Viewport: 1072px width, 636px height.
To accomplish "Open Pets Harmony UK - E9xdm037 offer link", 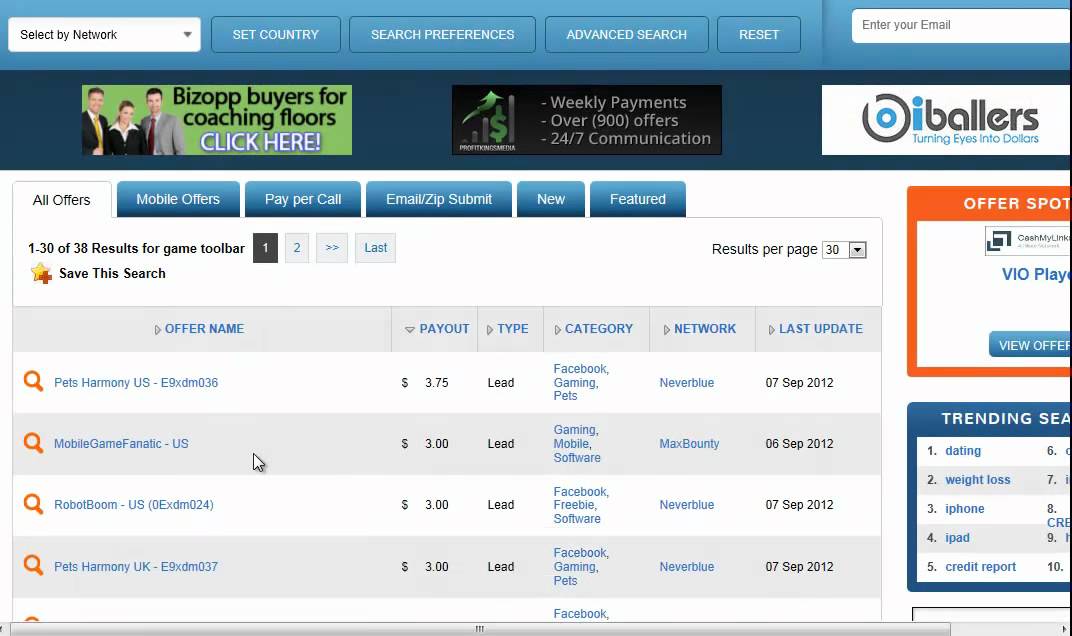I will 136,566.
